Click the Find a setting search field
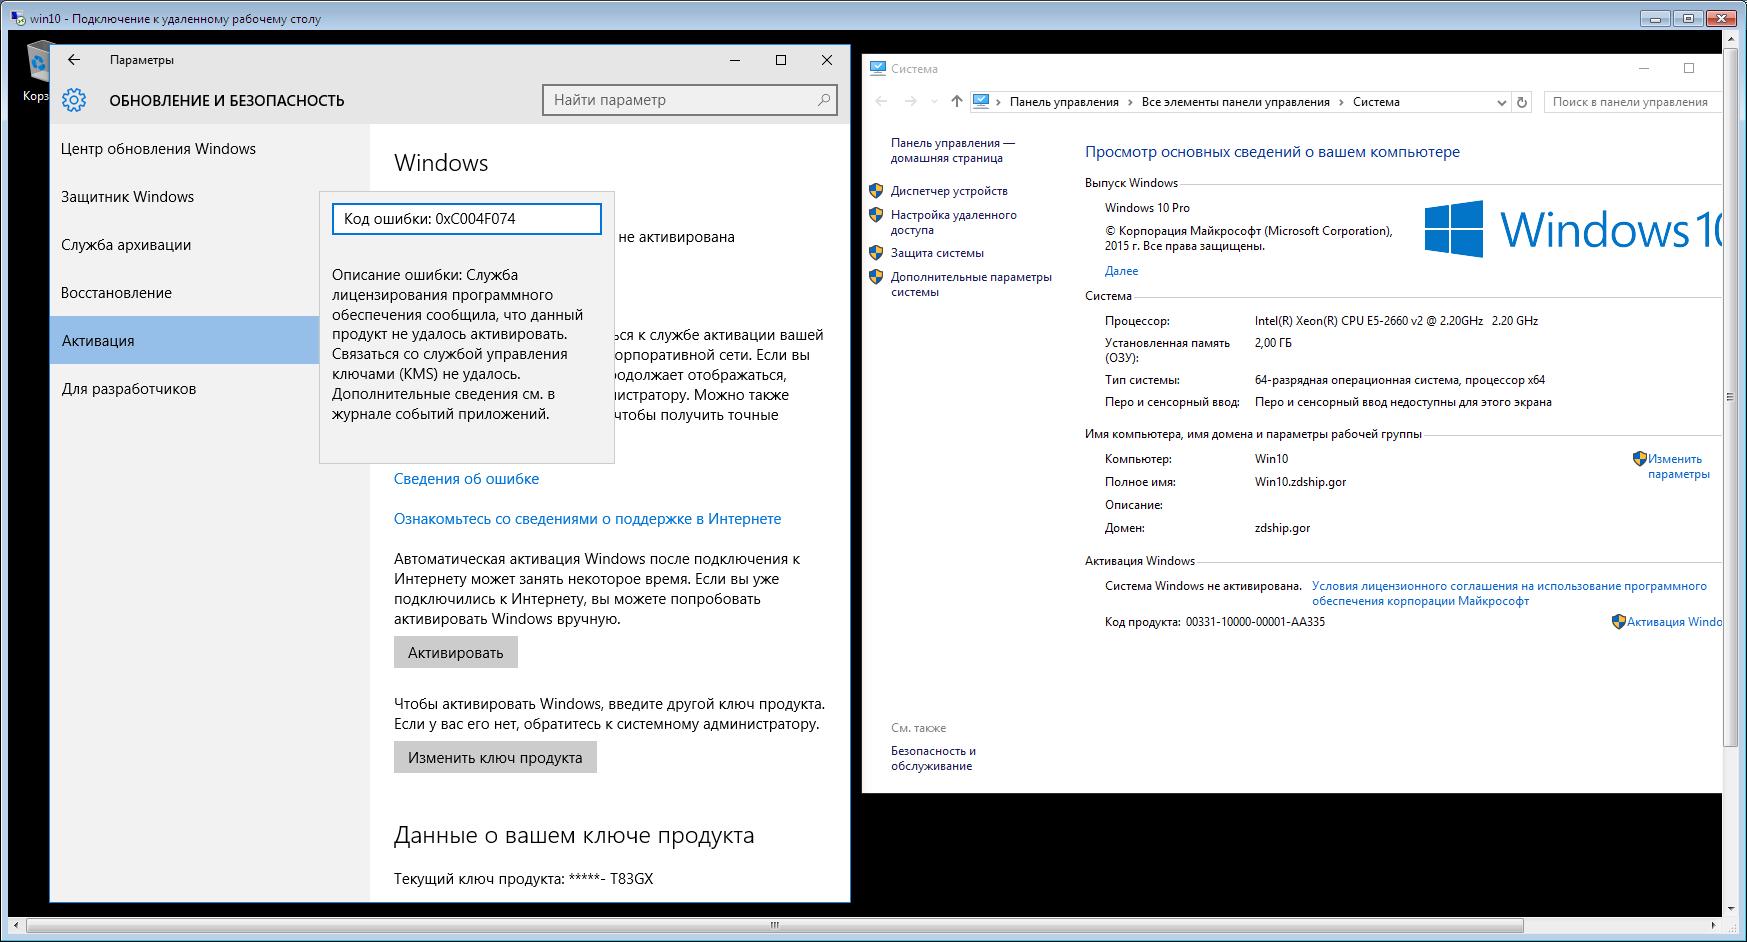 [x=690, y=100]
